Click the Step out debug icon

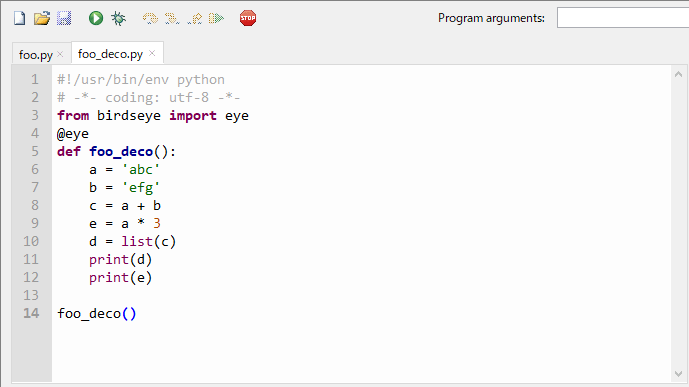click(195, 18)
